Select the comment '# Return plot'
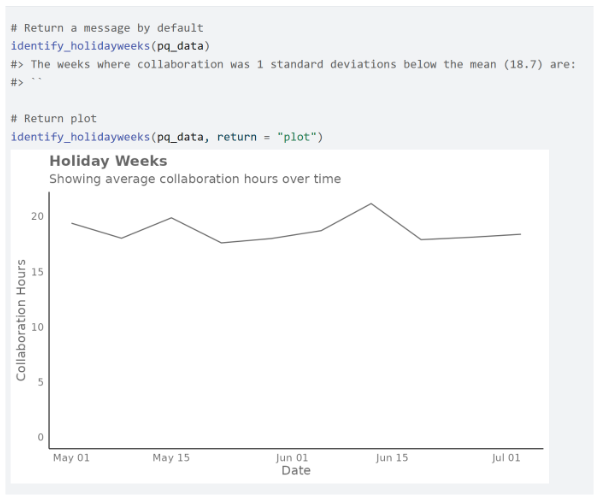 (x=54, y=118)
